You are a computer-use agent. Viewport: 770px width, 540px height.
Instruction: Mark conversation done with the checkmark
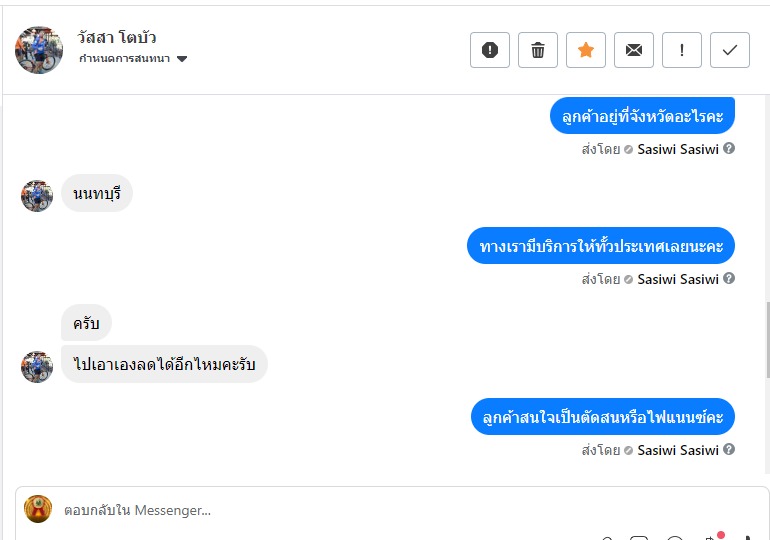click(730, 50)
